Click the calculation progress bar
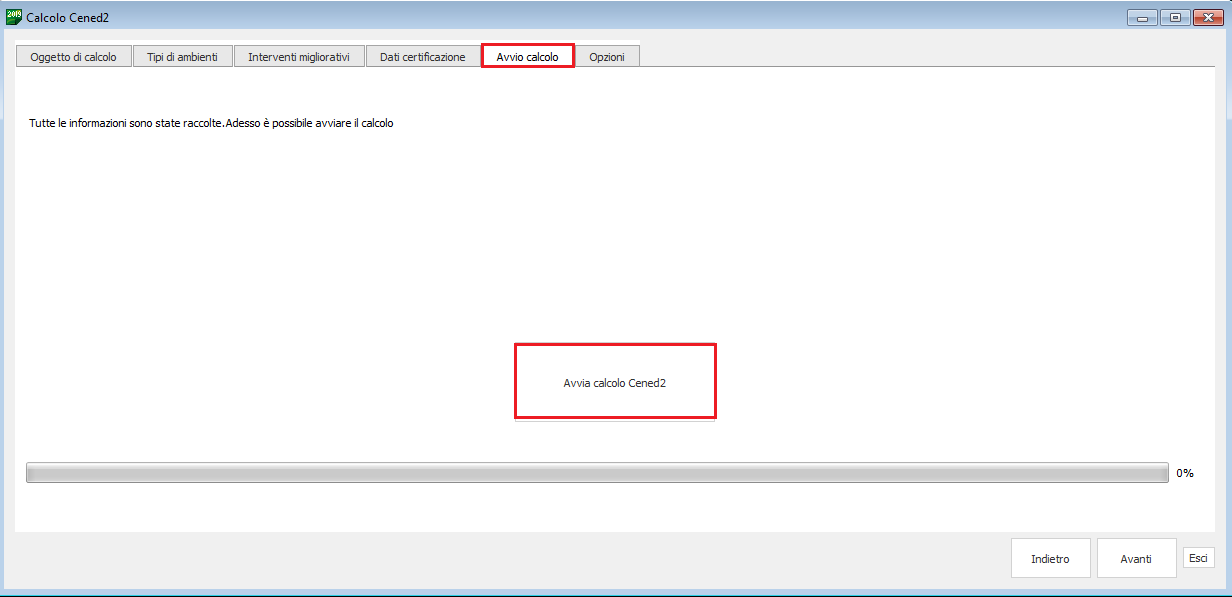 596,473
